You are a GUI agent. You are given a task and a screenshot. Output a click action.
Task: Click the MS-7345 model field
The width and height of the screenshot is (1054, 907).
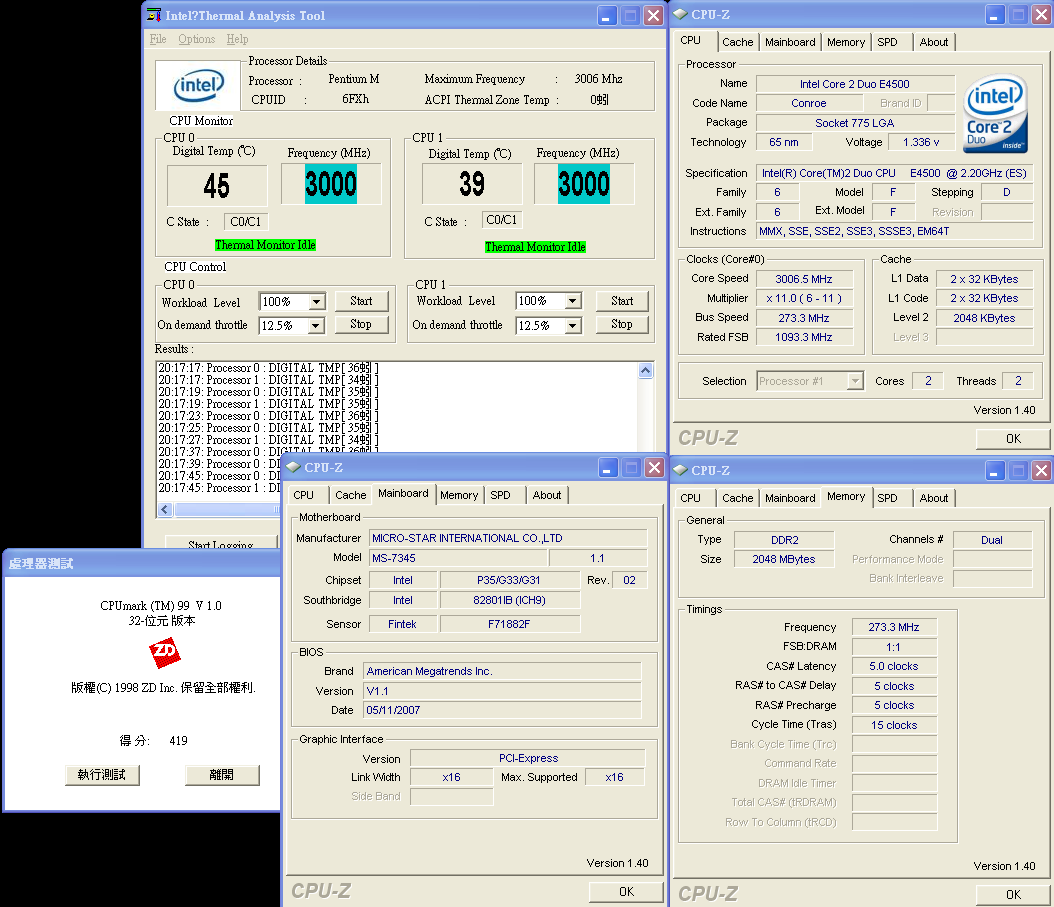tap(458, 558)
